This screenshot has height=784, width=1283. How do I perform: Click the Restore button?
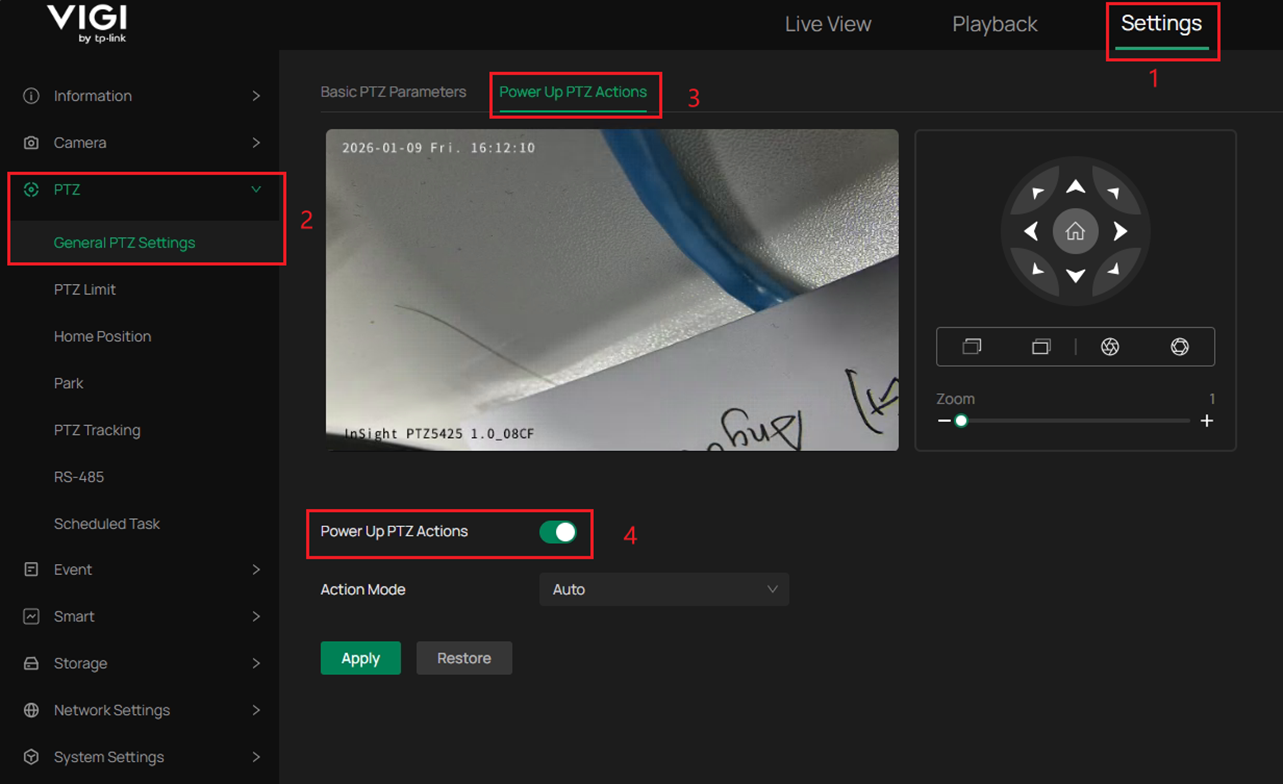tap(464, 658)
